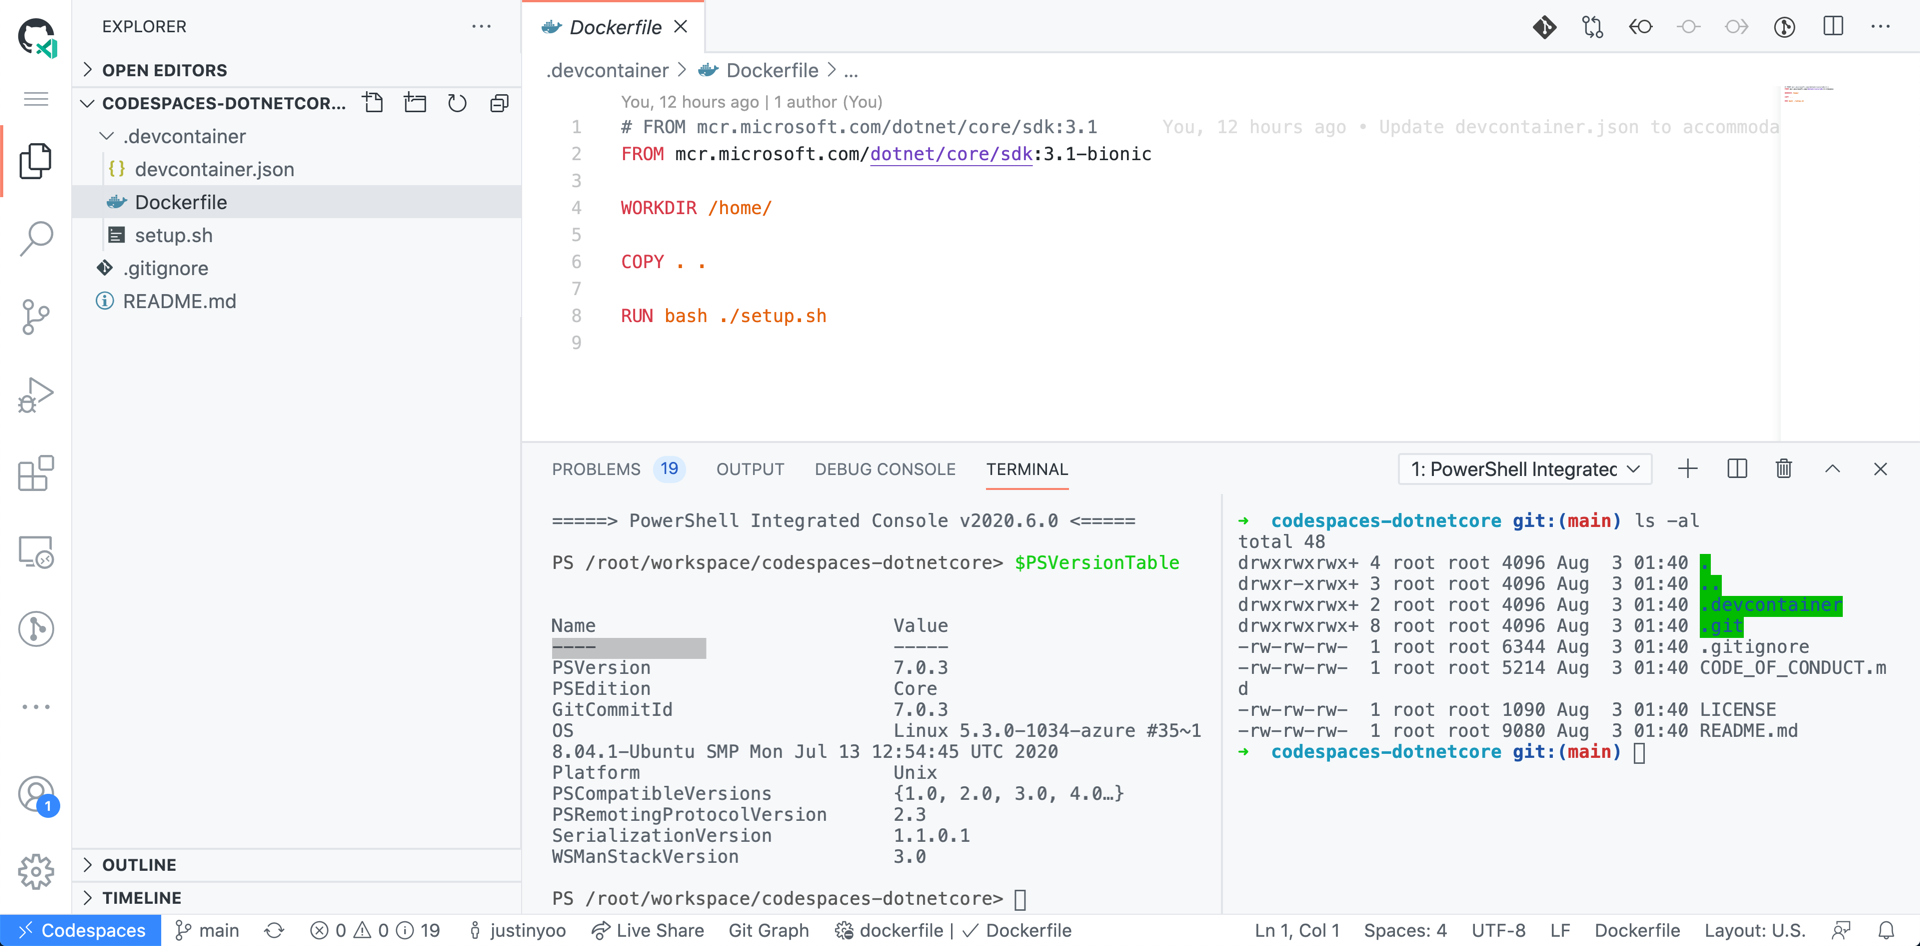The height and width of the screenshot is (946, 1920).
Task: Open editor more actions ellipsis
Action: pyautogui.click(x=1880, y=27)
